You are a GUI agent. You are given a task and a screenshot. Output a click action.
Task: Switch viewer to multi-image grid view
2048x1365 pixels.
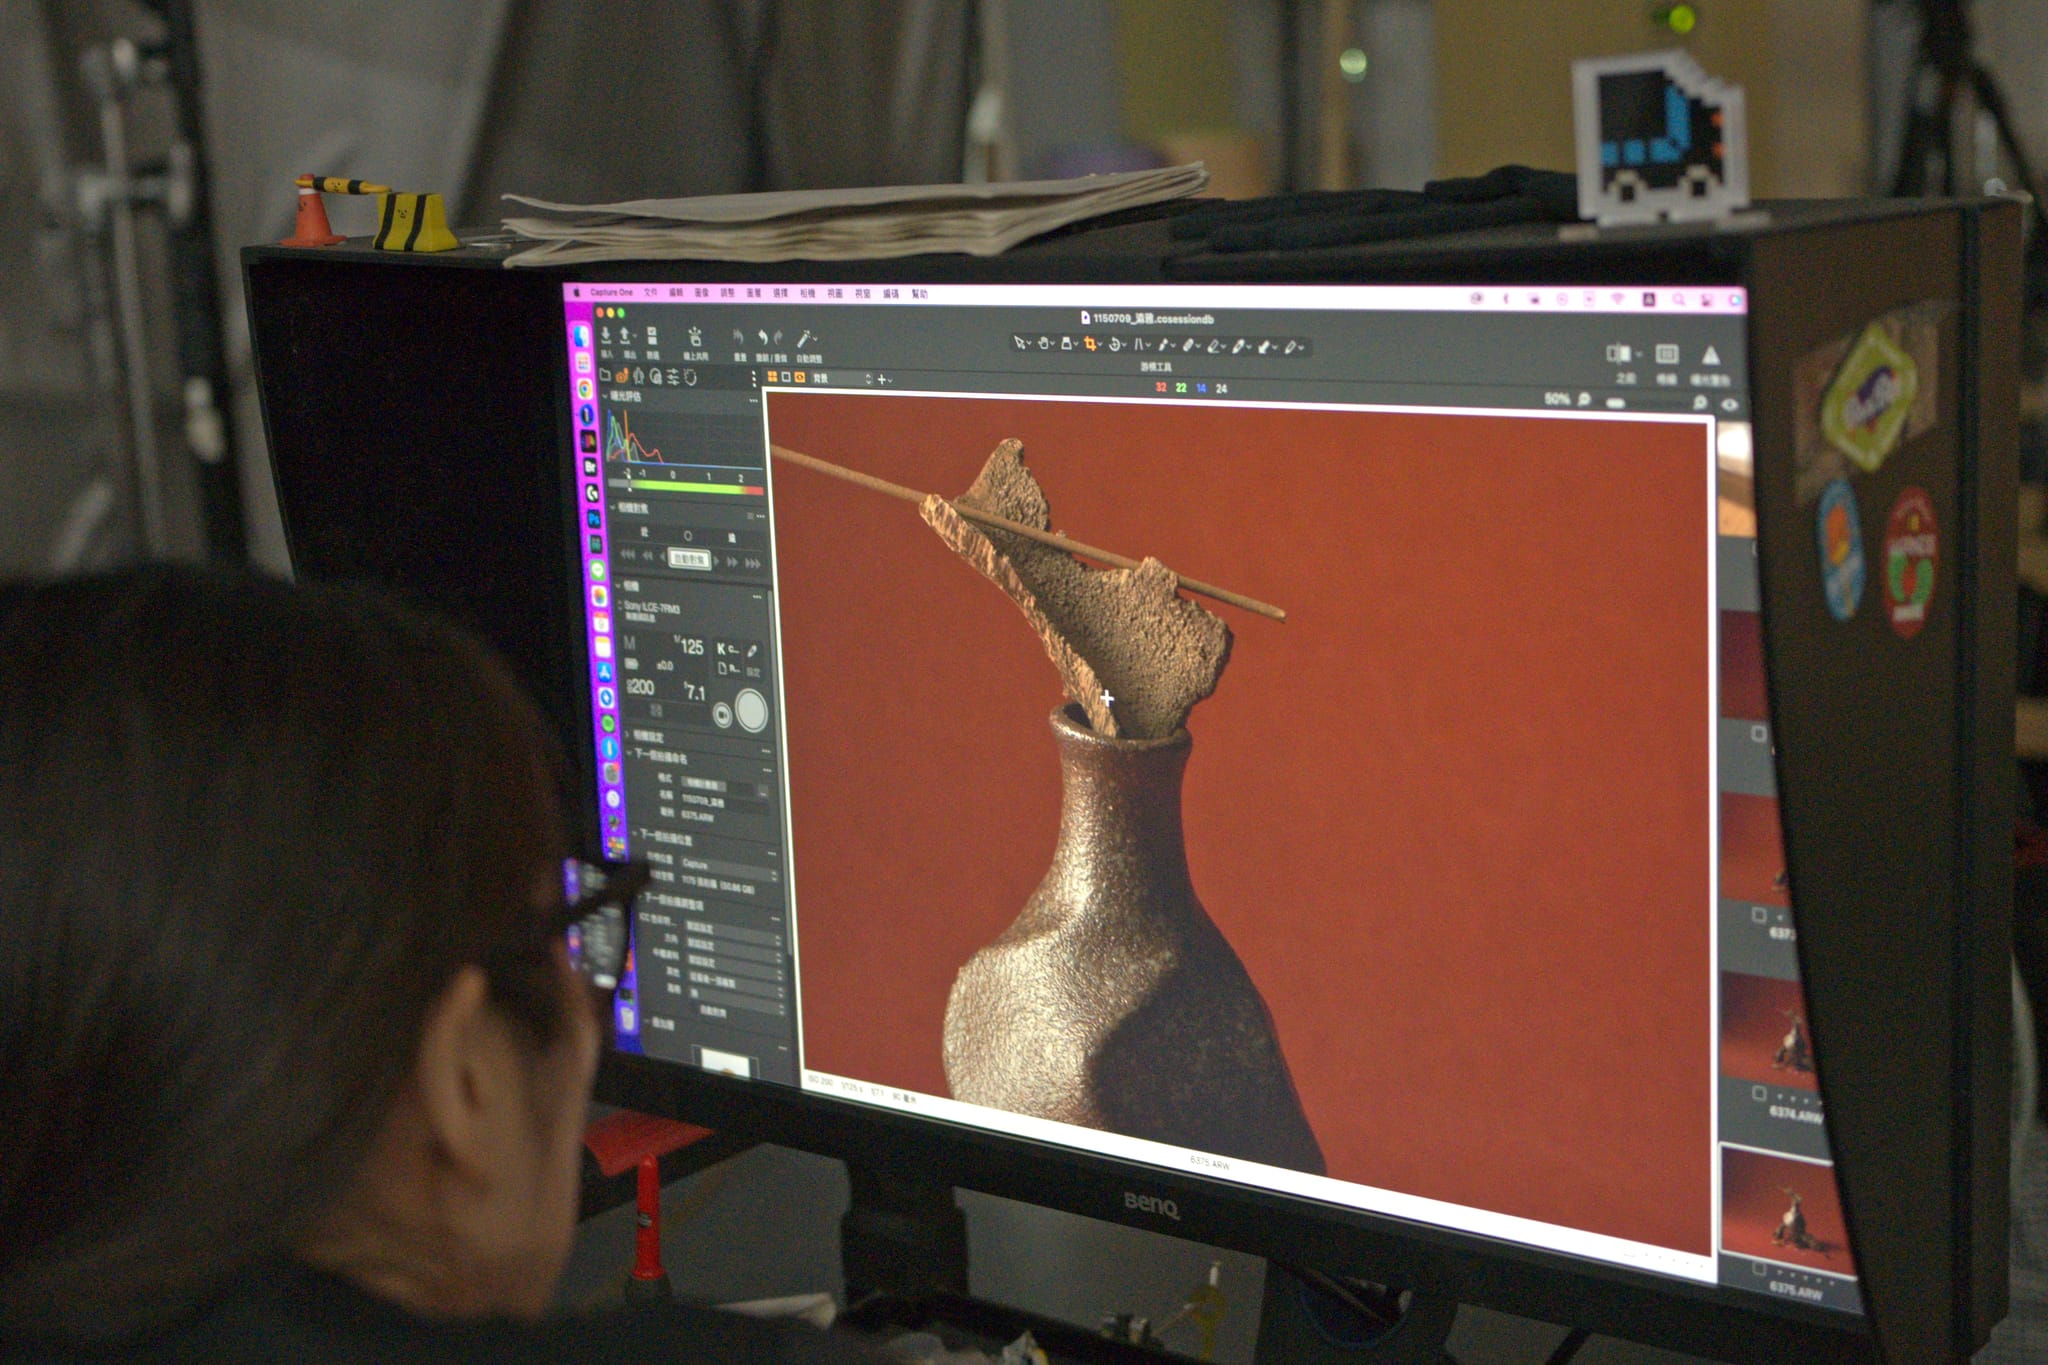(x=772, y=377)
